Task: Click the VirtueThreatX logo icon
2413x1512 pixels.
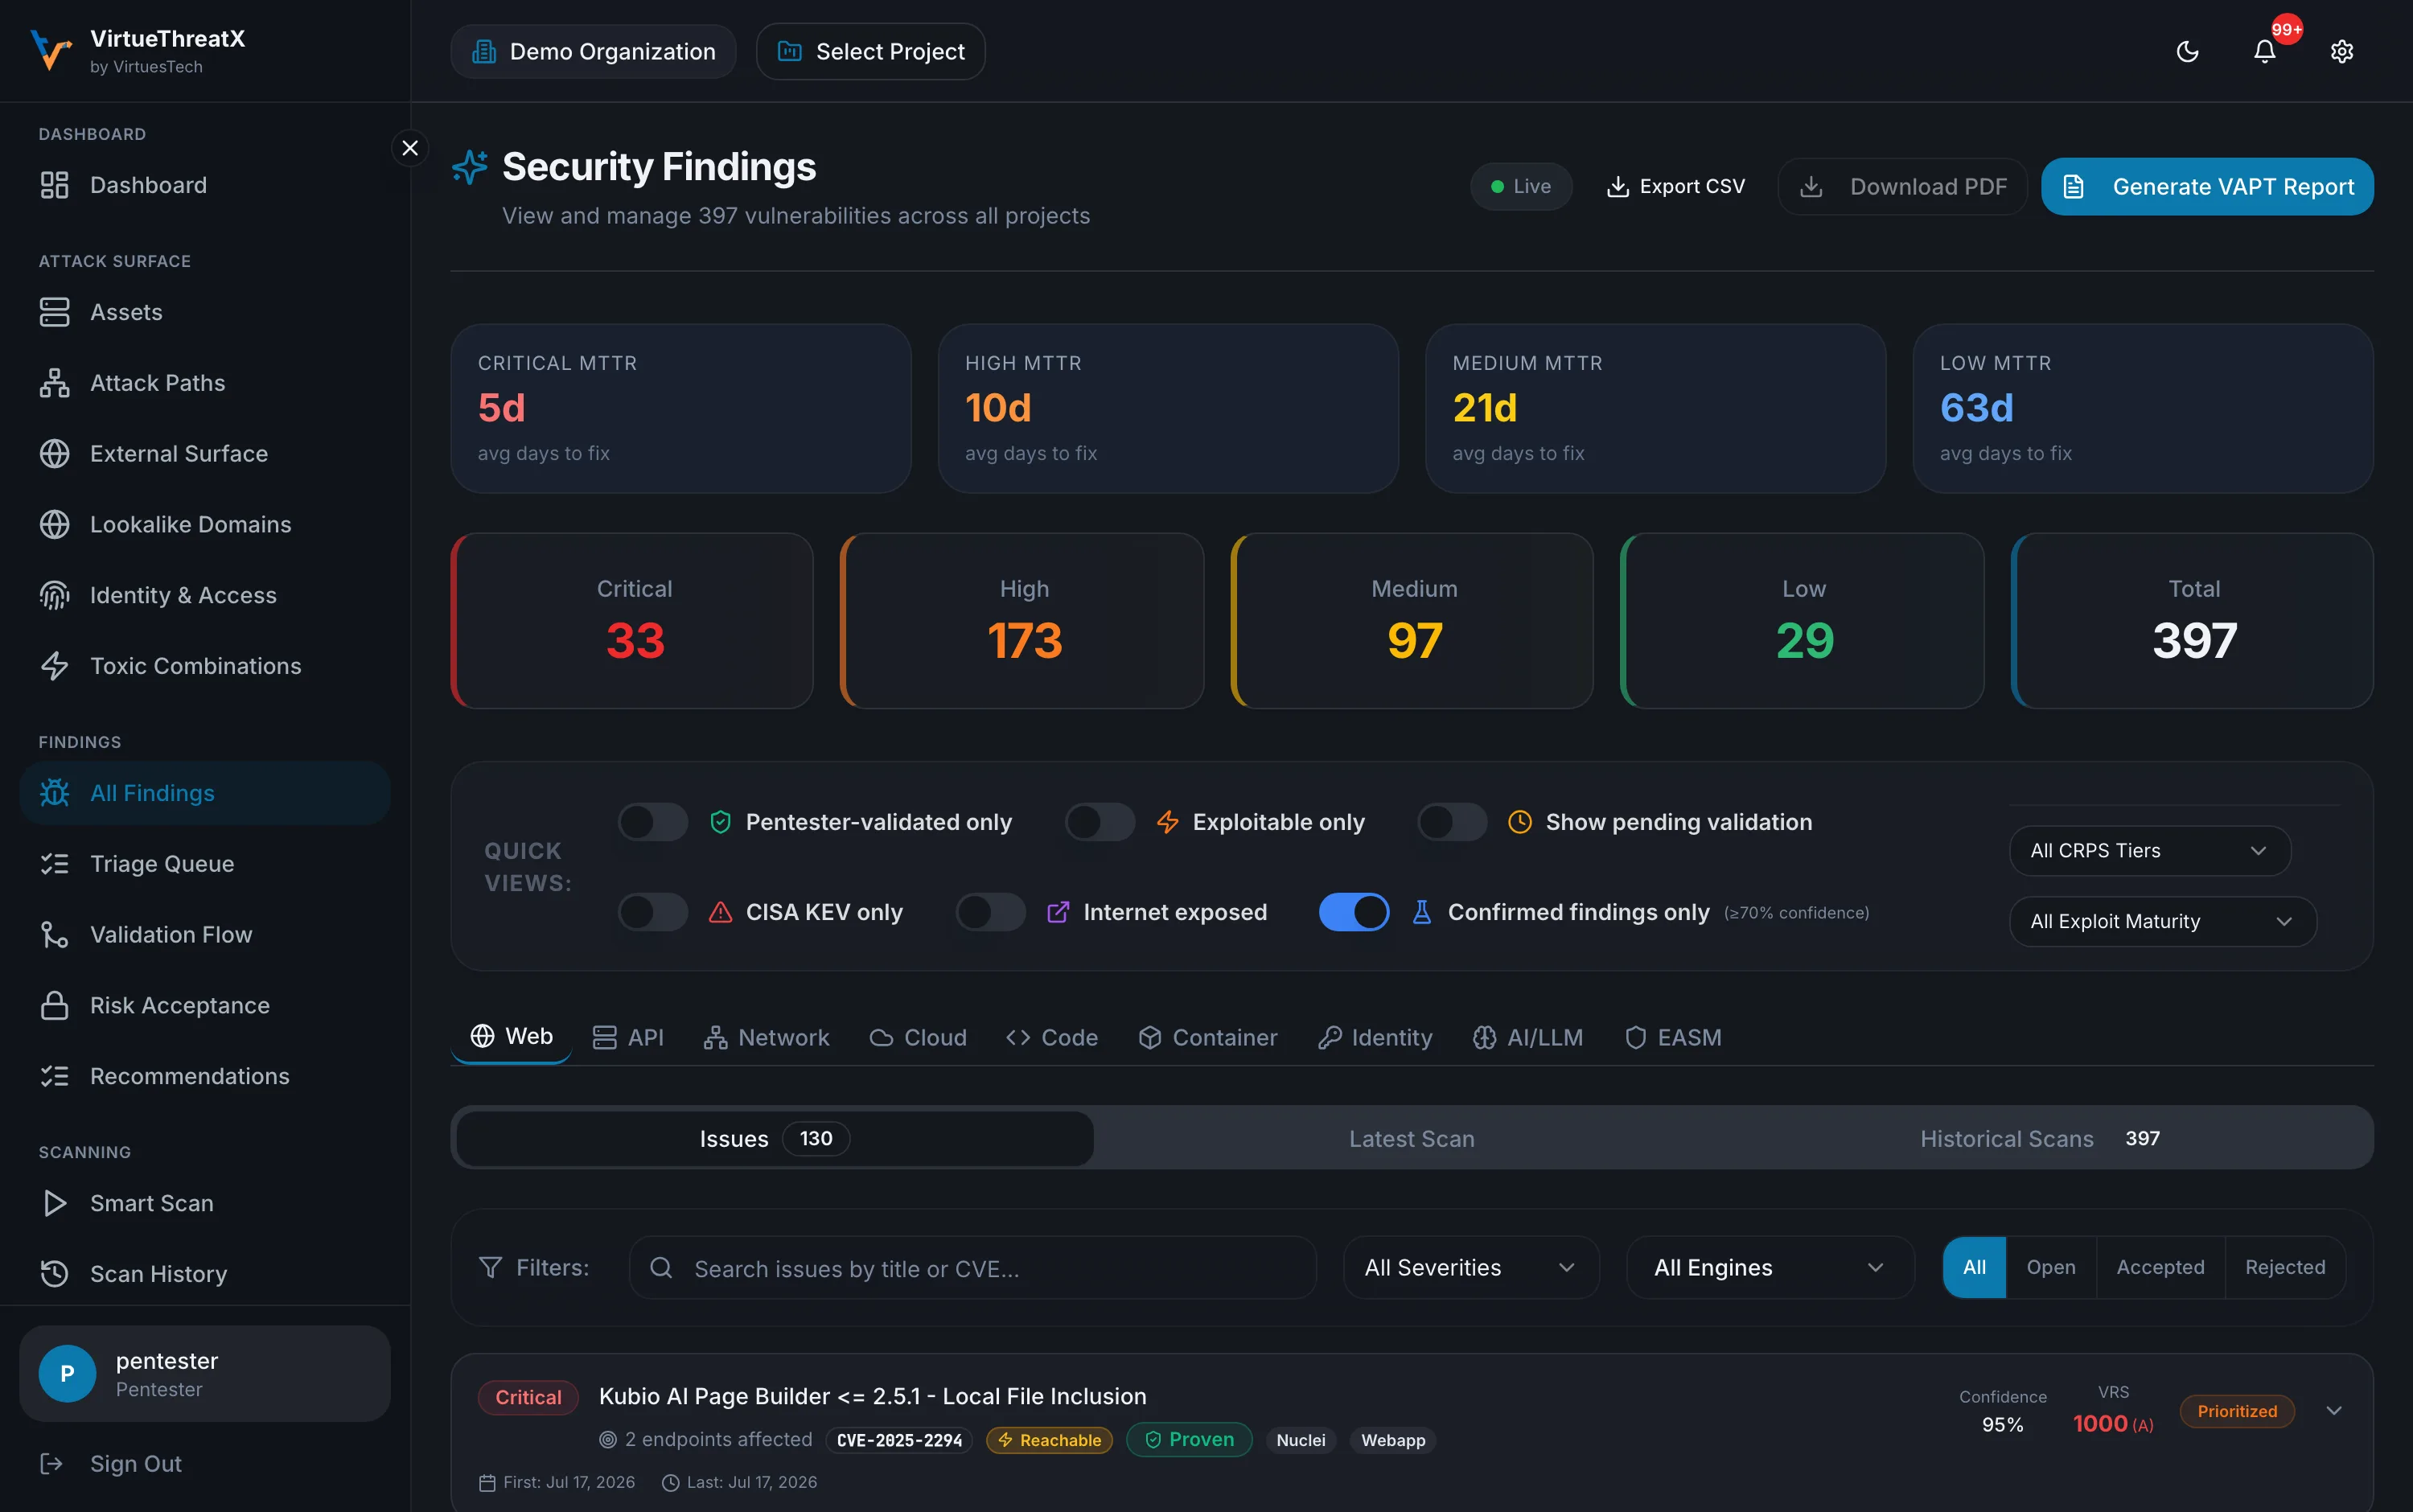Action: (50, 50)
